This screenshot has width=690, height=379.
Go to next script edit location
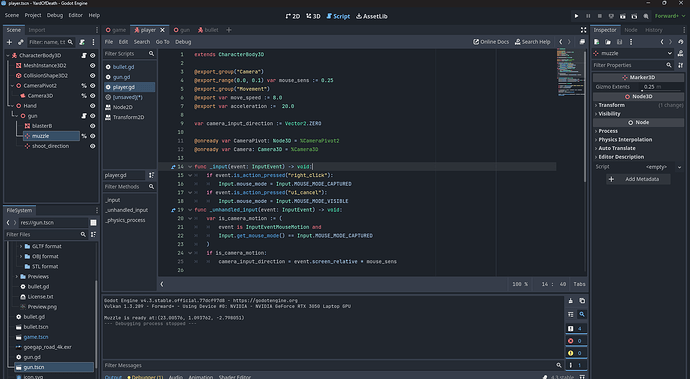click(x=569, y=42)
